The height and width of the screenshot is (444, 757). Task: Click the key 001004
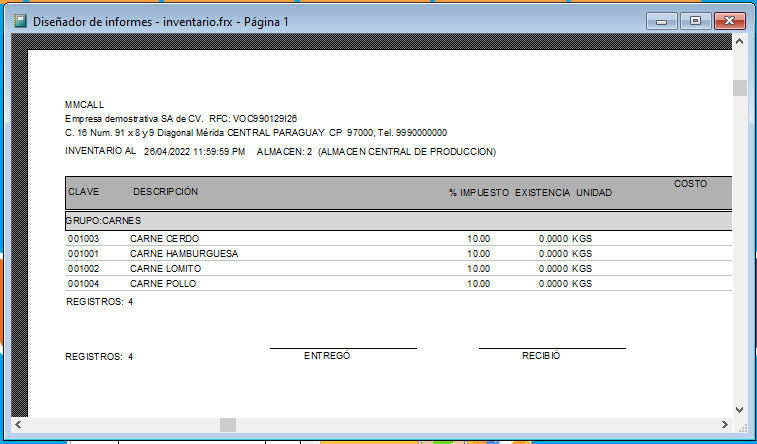point(83,283)
